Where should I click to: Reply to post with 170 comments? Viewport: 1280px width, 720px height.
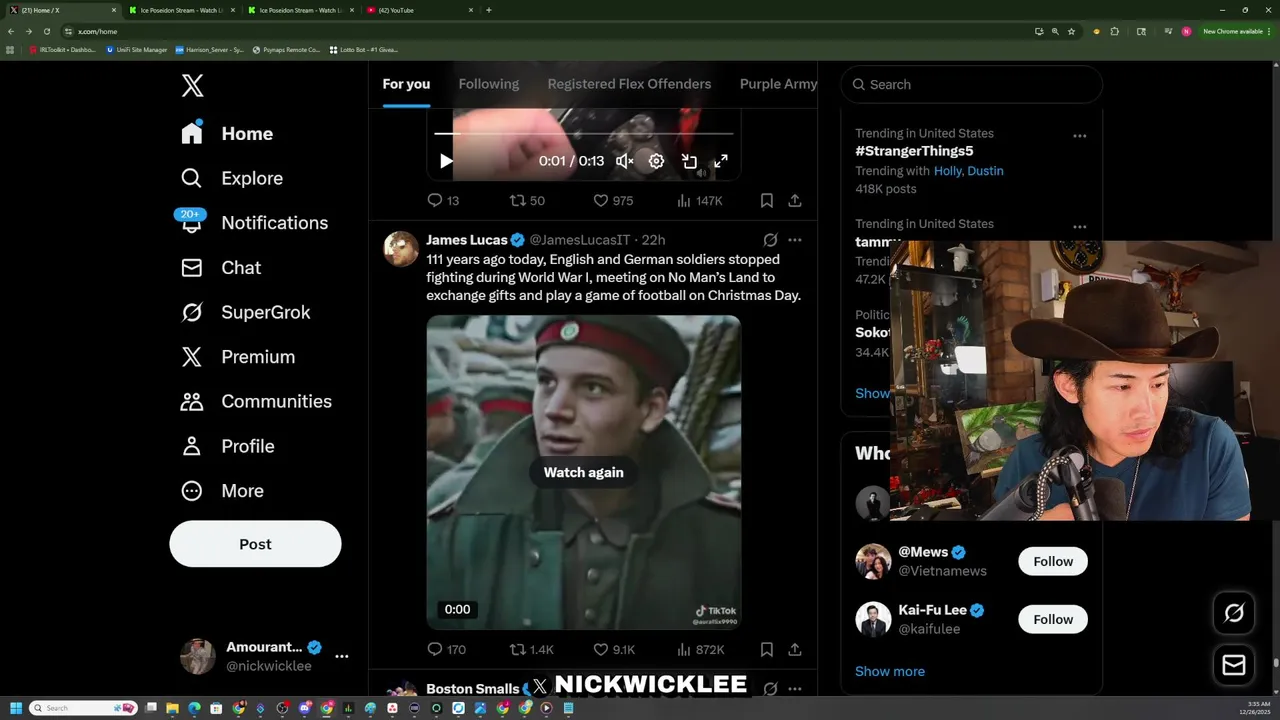446,649
